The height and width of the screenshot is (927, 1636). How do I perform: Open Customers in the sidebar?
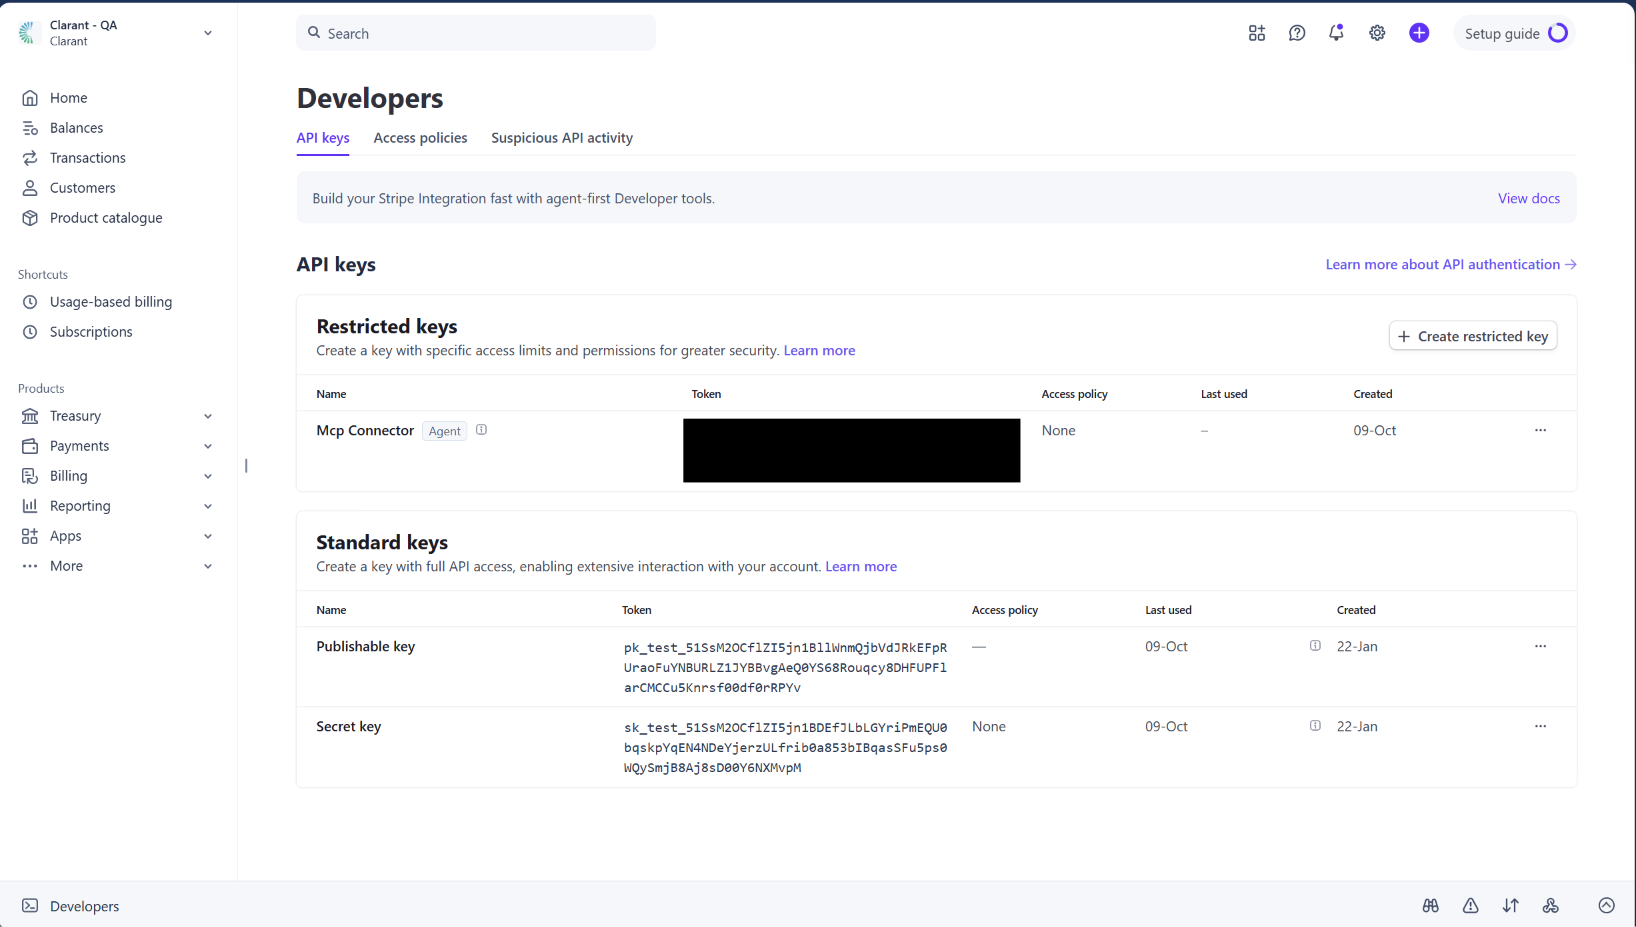point(83,188)
